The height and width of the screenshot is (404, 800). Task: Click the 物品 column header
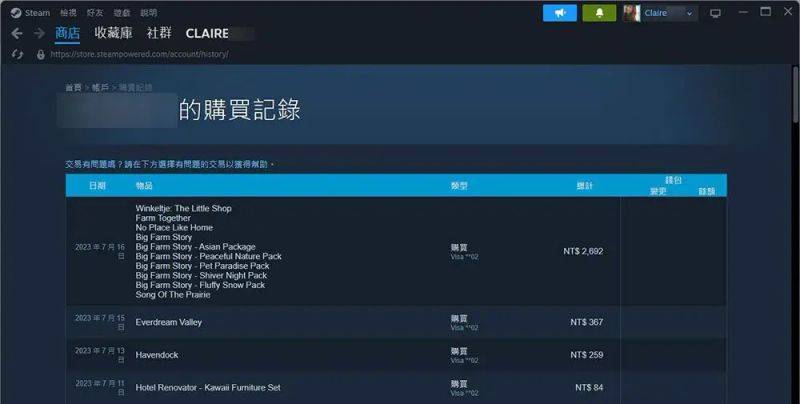[144, 186]
